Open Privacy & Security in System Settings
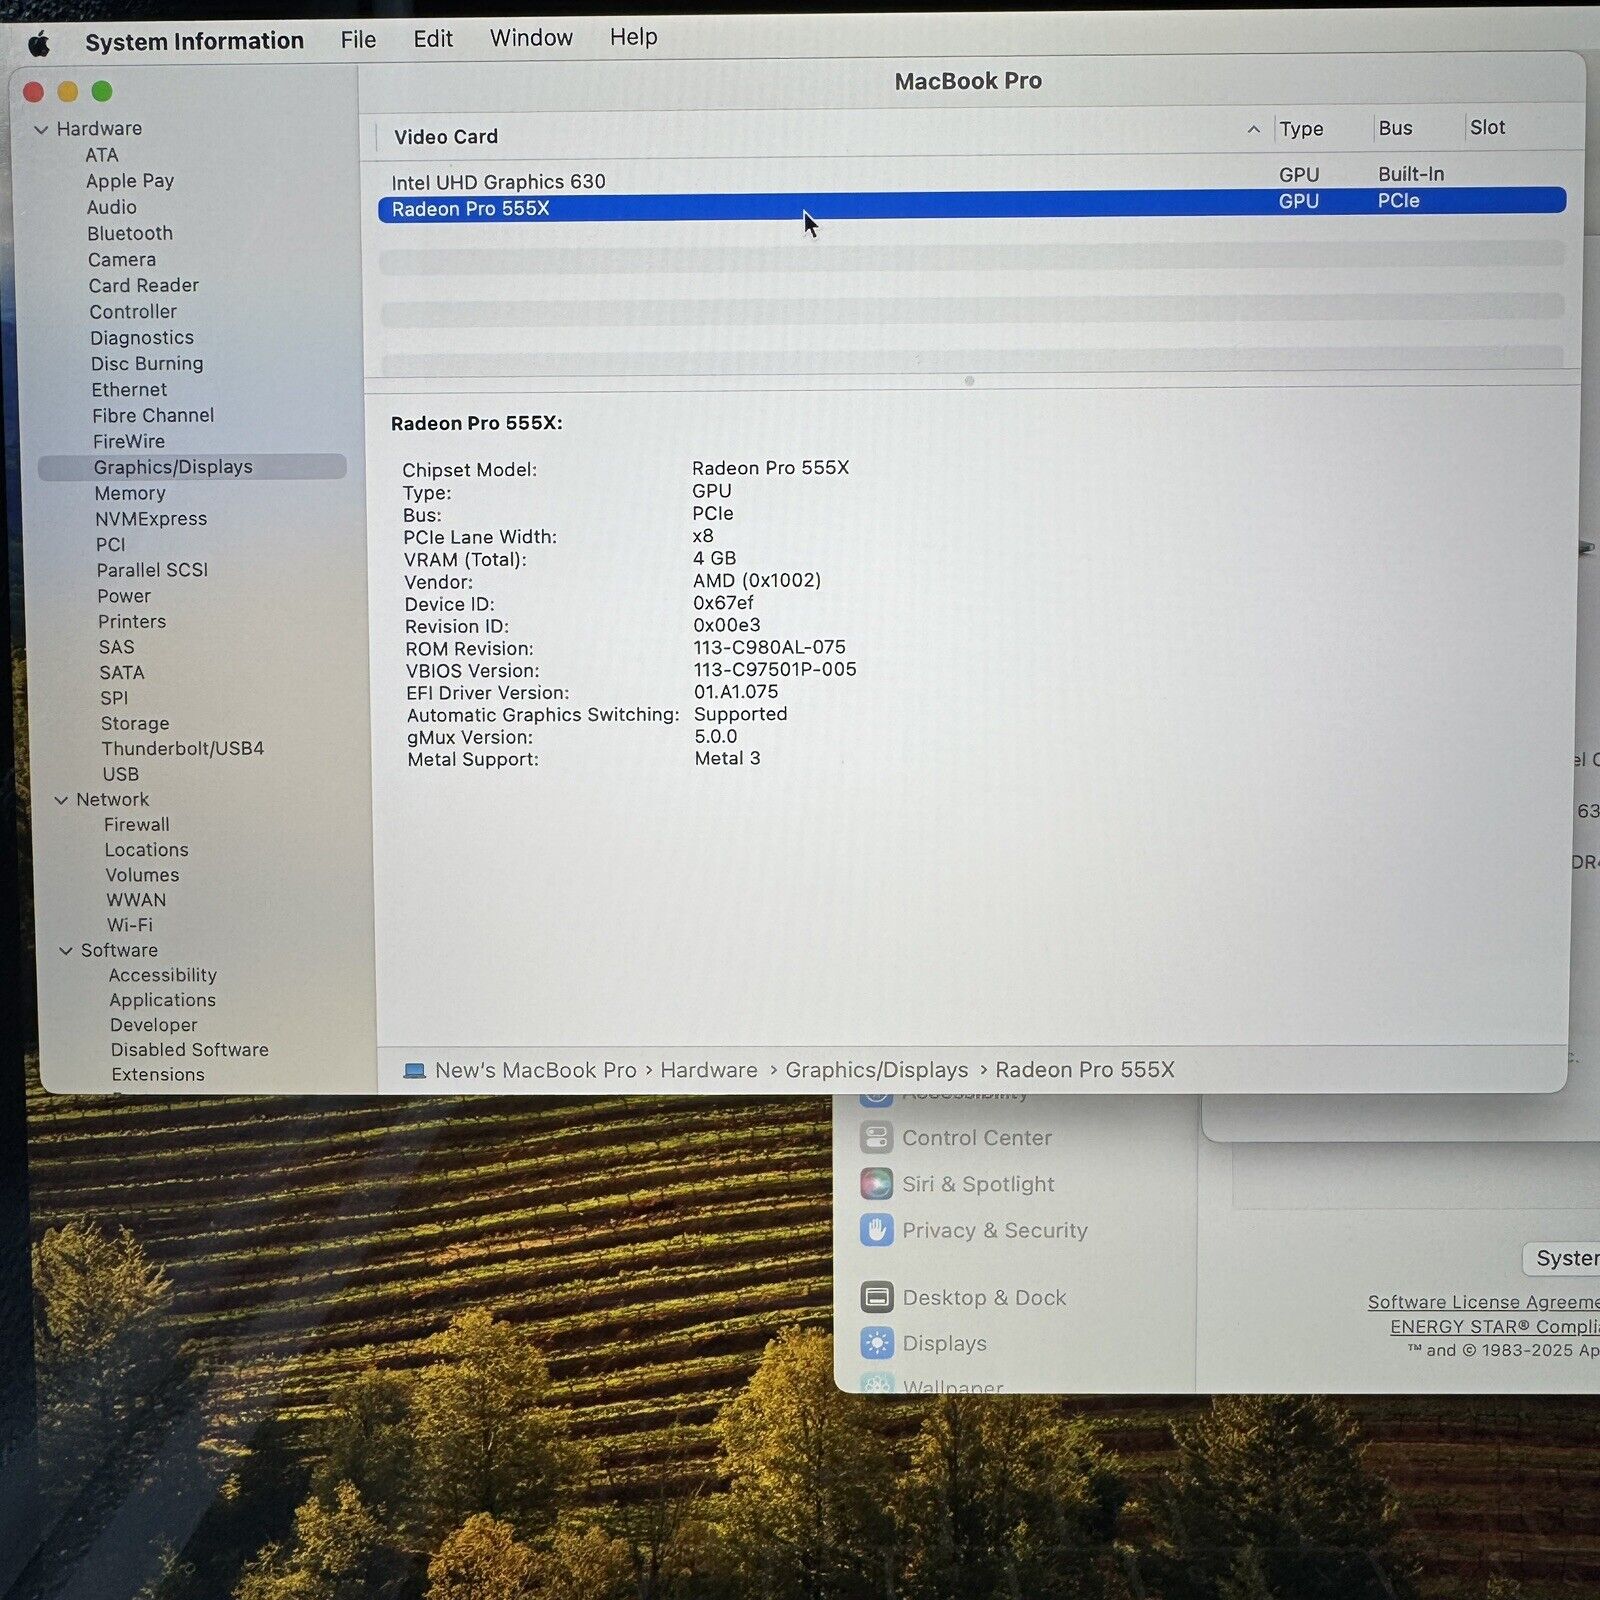Image resolution: width=1600 pixels, height=1600 pixels. coord(974,1230)
